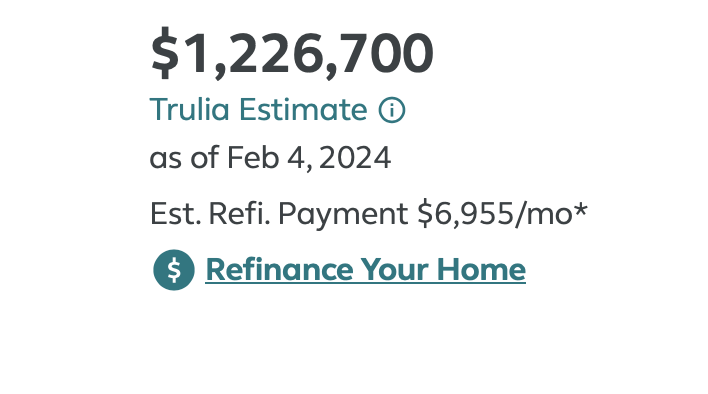Click the Refi. abbreviation text
The height and width of the screenshot is (394, 708).
pyautogui.click(x=239, y=213)
